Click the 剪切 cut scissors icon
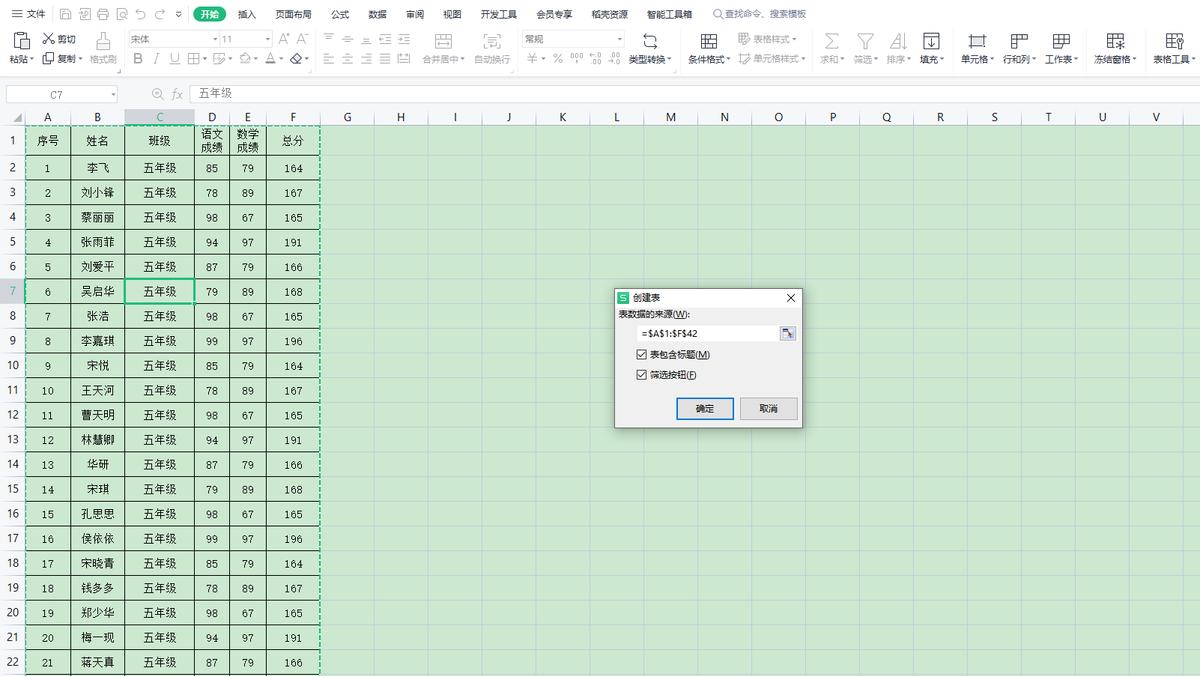Image resolution: width=1200 pixels, height=676 pixels. tap(49, 39)
